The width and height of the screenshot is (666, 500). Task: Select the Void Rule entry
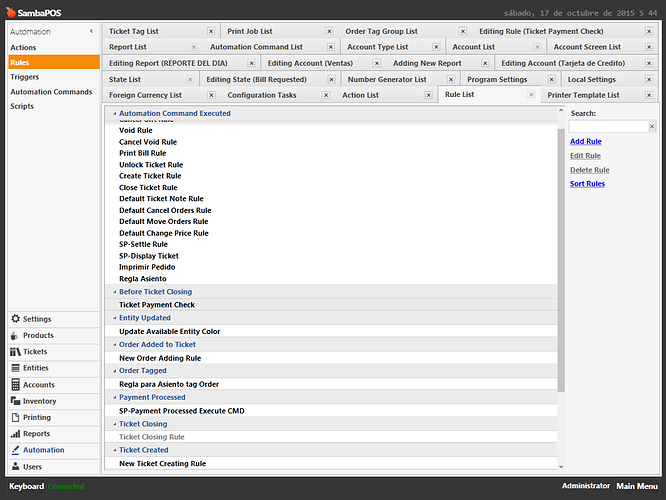point(331,130)
